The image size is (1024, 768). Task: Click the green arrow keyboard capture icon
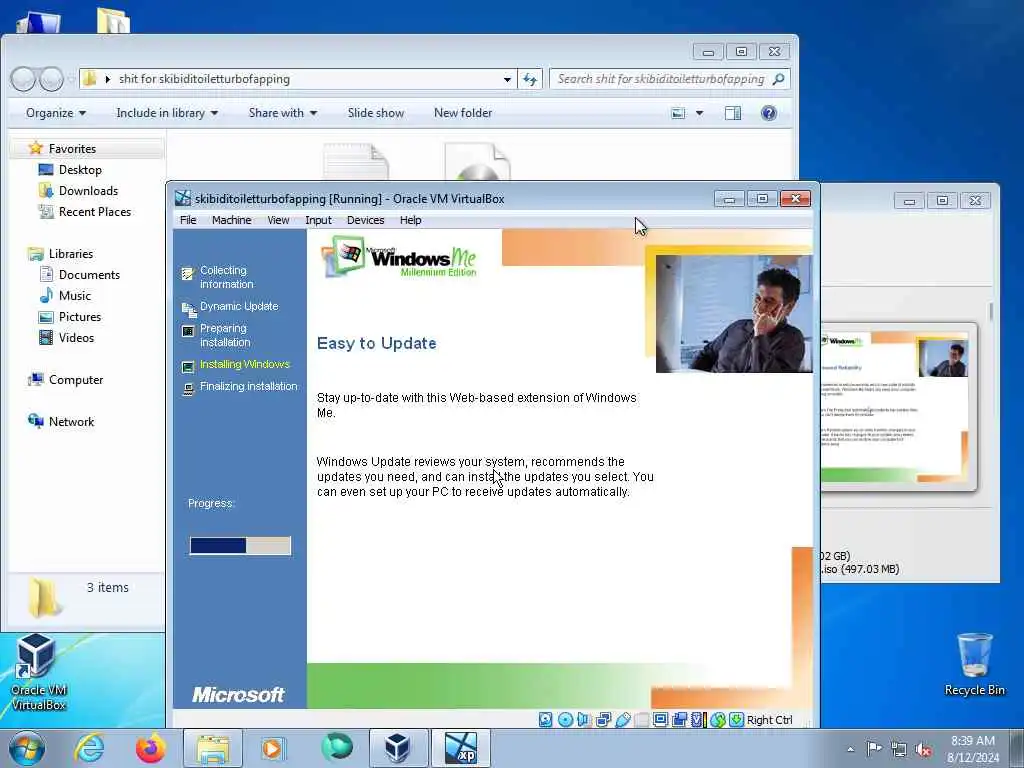[x=736, y=720]
